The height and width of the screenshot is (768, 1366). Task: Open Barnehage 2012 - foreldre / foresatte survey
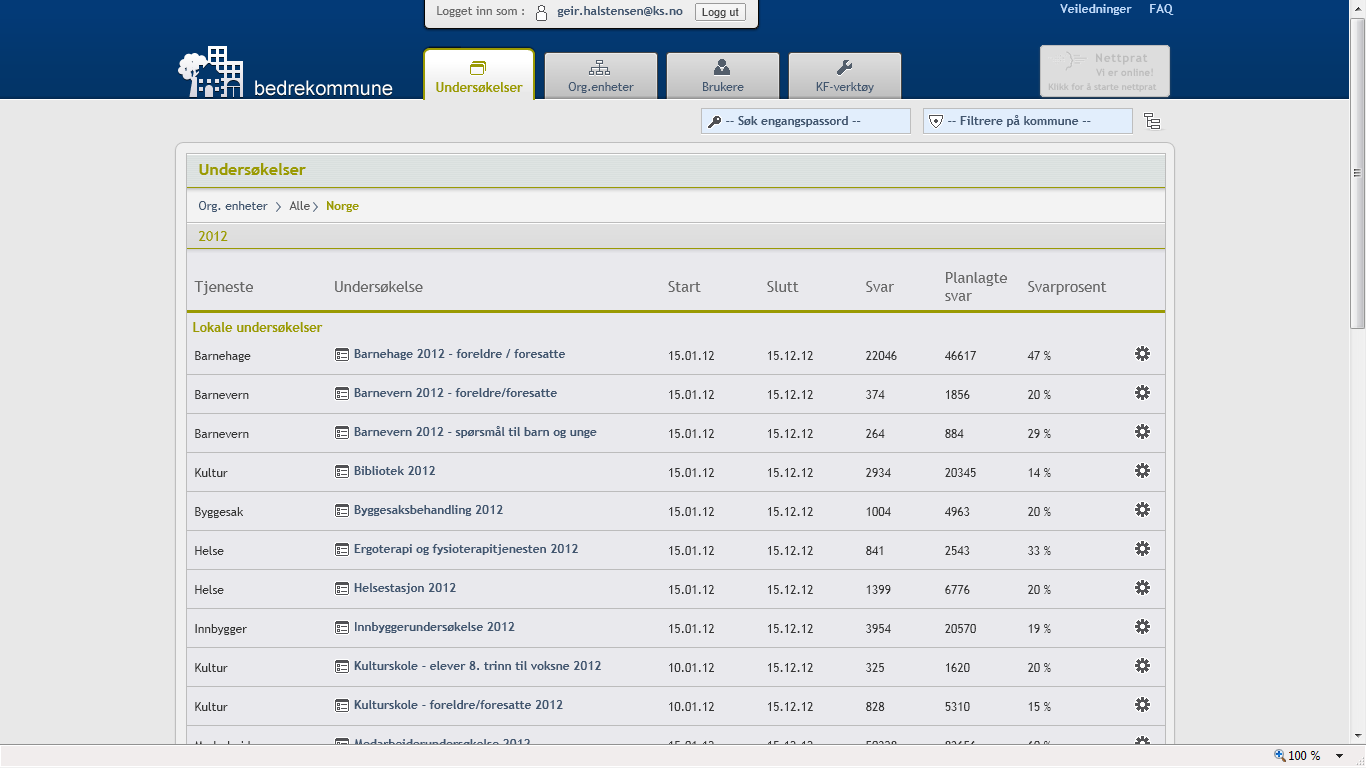coord(459,354)
